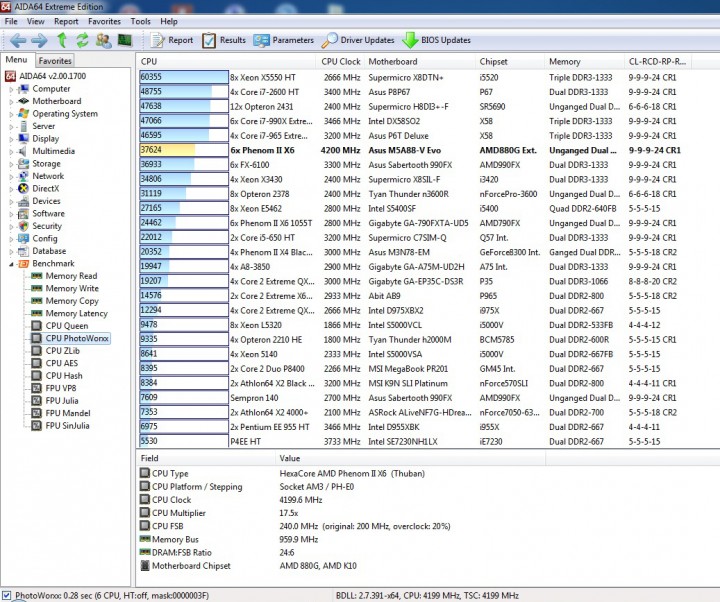
Task: Expand the Operating System tree node
Action: pyautogui.click(x=11, y=114)
